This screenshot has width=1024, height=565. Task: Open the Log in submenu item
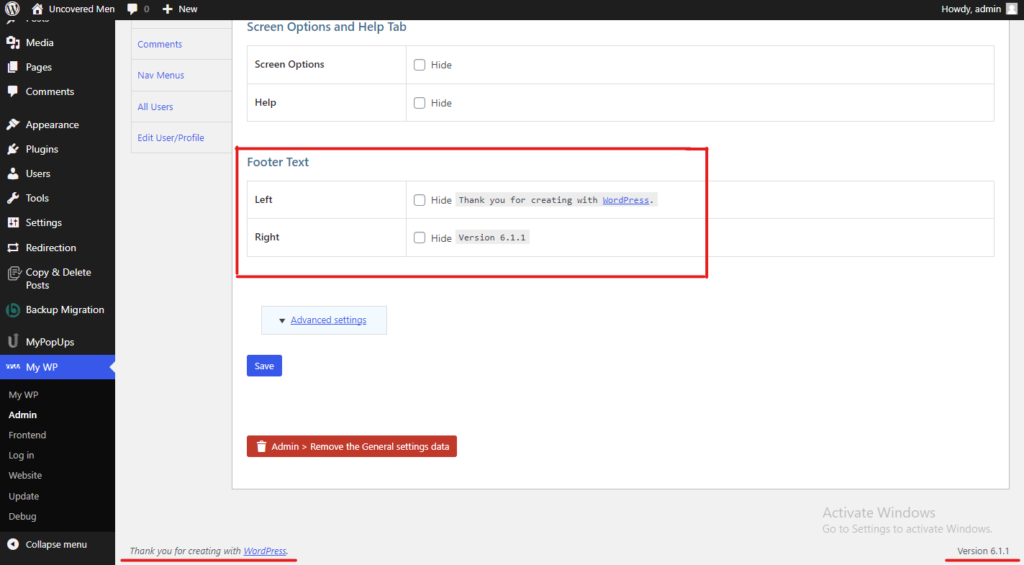21,455
